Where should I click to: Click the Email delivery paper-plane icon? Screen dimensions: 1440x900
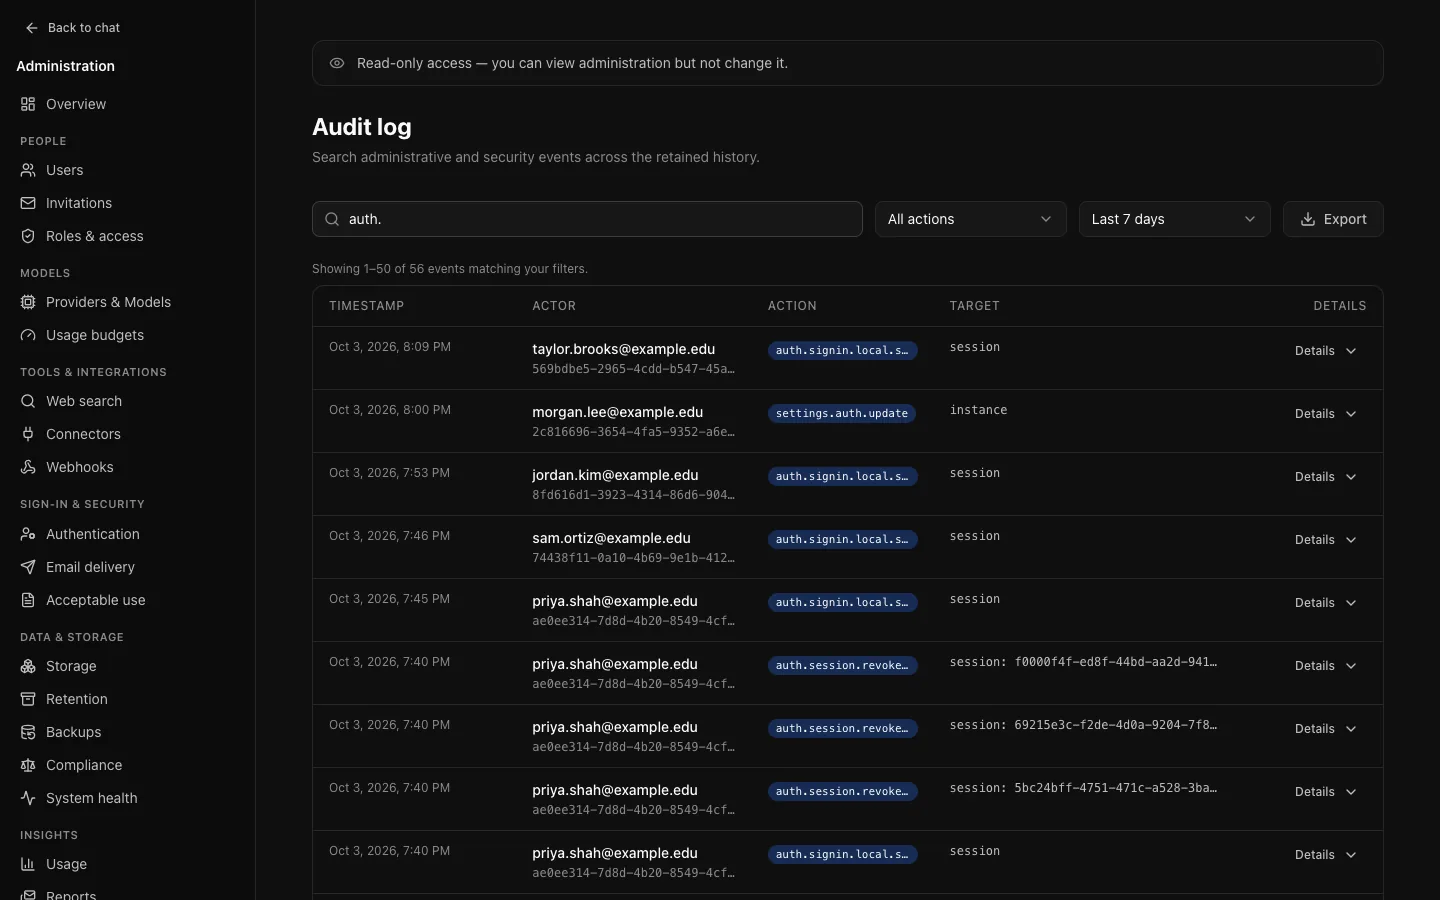(28, 567)
